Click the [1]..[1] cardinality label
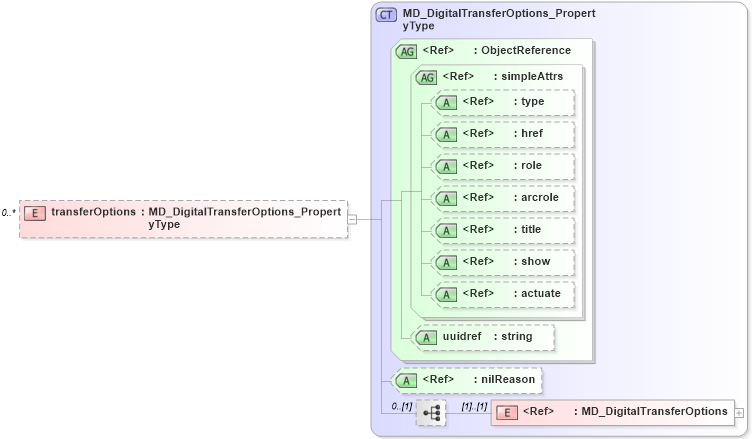Image resolution: width=752 pixels, height=439 pixels. (474, 406)
